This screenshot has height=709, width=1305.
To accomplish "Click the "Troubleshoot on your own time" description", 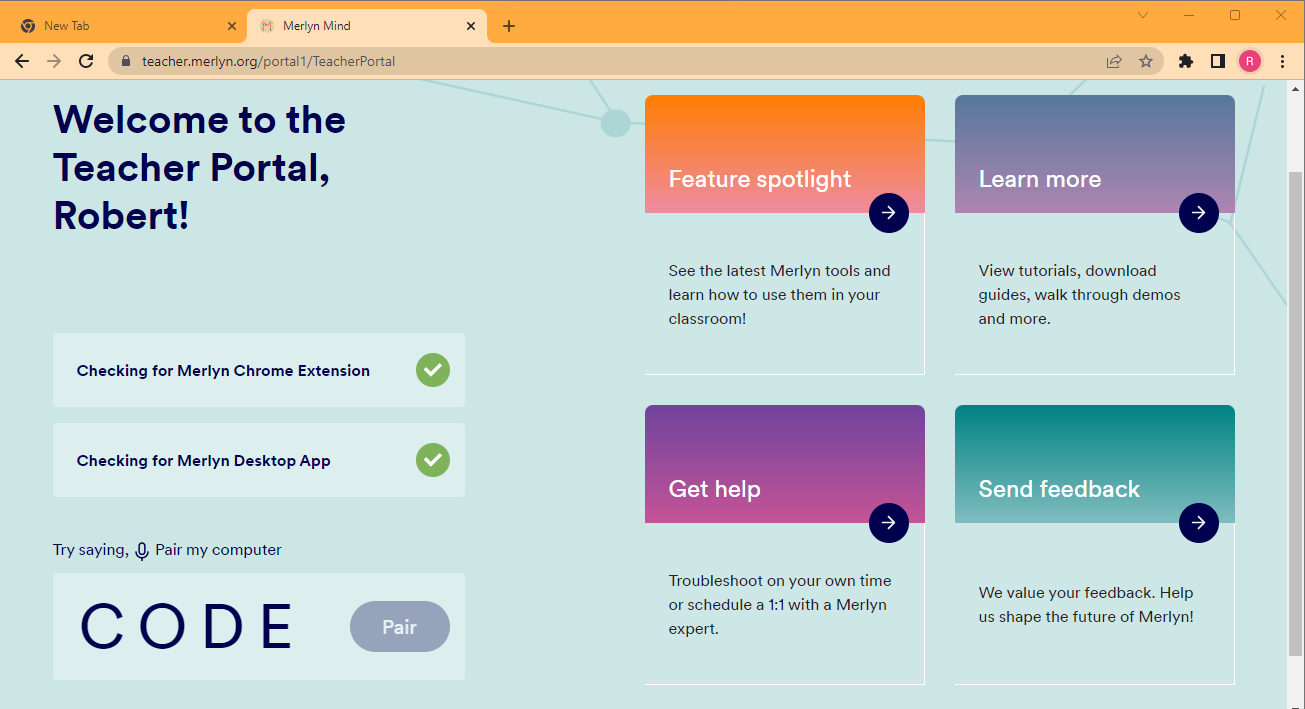I will click(x=780, y=605).
